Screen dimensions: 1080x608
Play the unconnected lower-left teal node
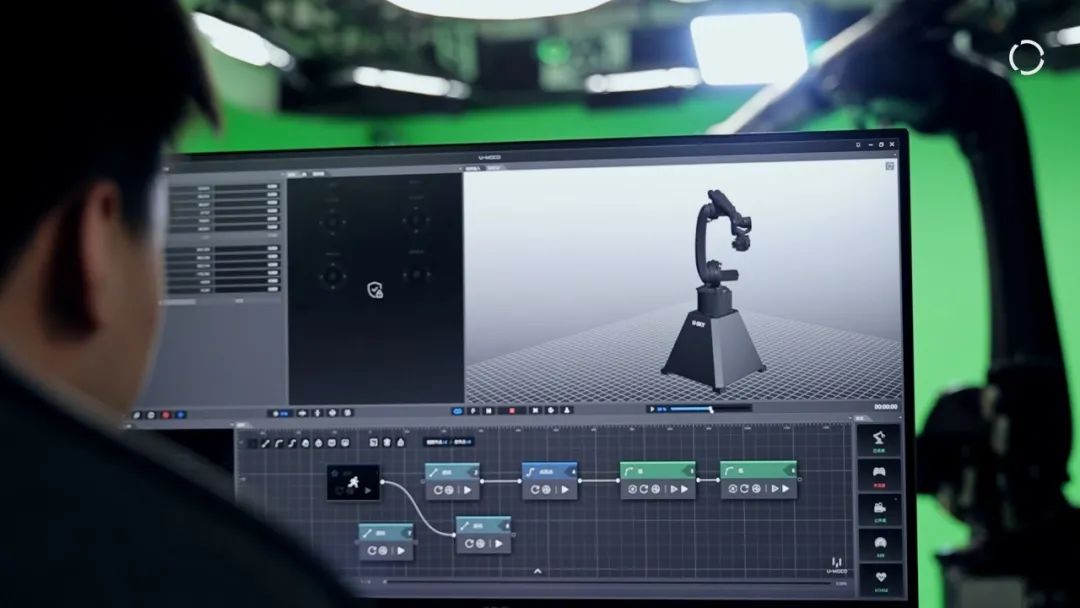click(401, 550)
